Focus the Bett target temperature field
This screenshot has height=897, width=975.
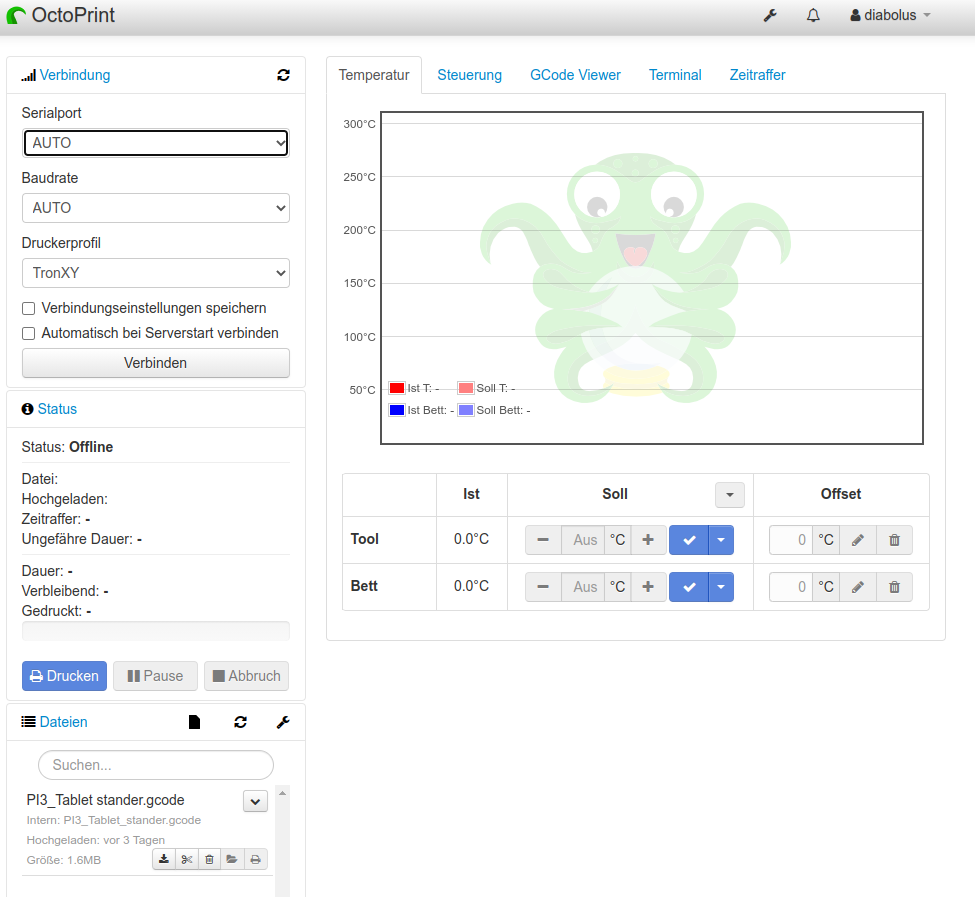click(583, 587)
